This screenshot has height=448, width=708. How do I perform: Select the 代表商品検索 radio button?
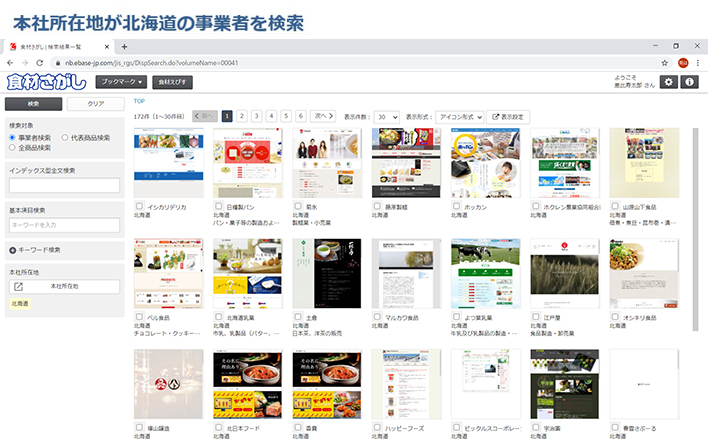point(65,137)
